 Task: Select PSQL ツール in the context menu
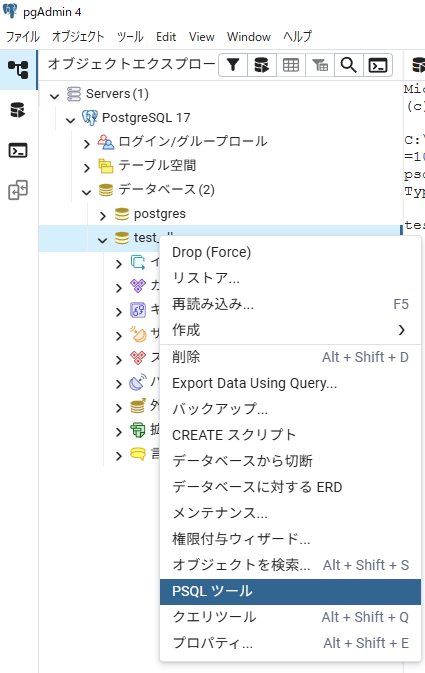pos(290,591)
